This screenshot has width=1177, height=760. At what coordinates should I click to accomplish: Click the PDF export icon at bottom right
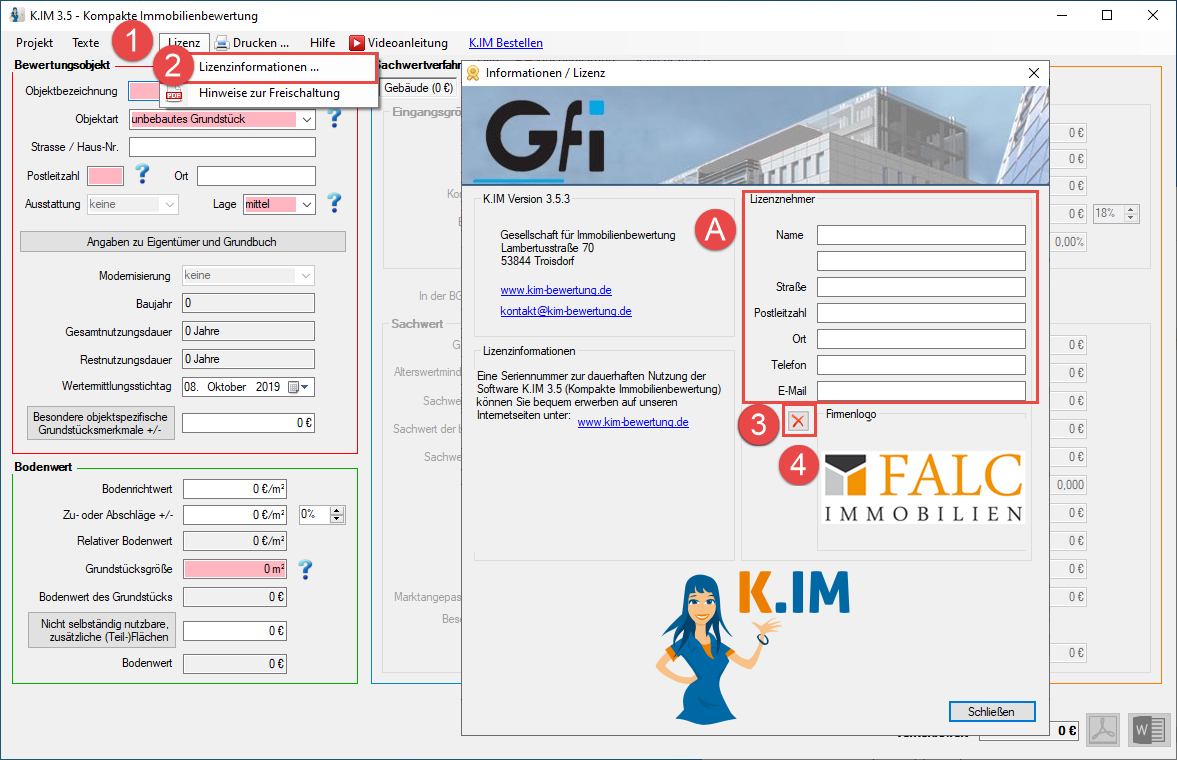tap(1104, 730)
